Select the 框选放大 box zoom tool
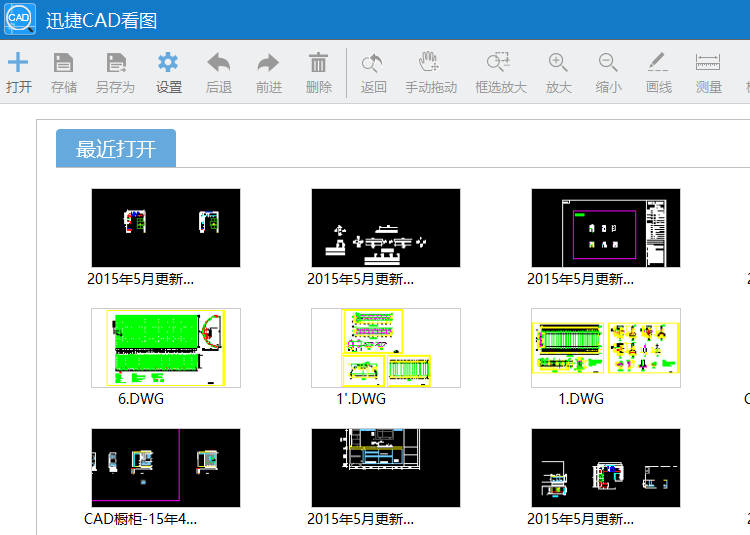Image resolution: width=750 pixels, height=535 pixels. 499,62
